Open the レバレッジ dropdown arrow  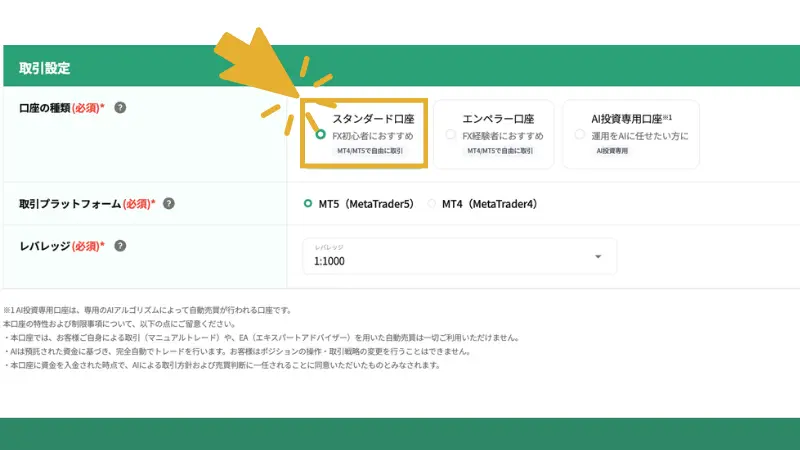[x=598, y=257]
